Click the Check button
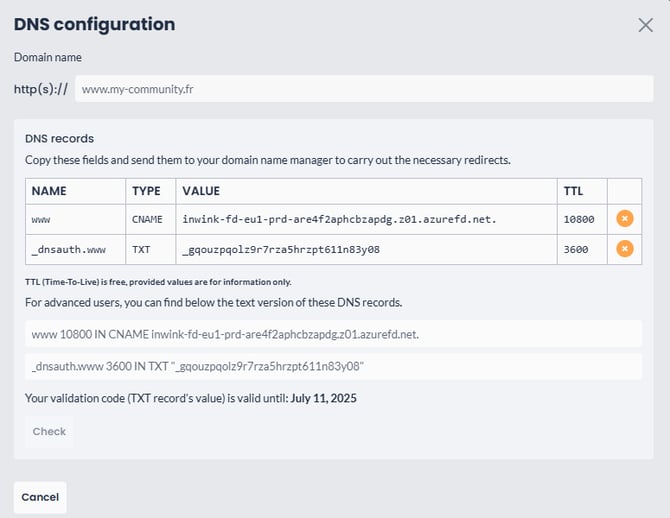This screenshot has width=670, height=518. [50, 431]
